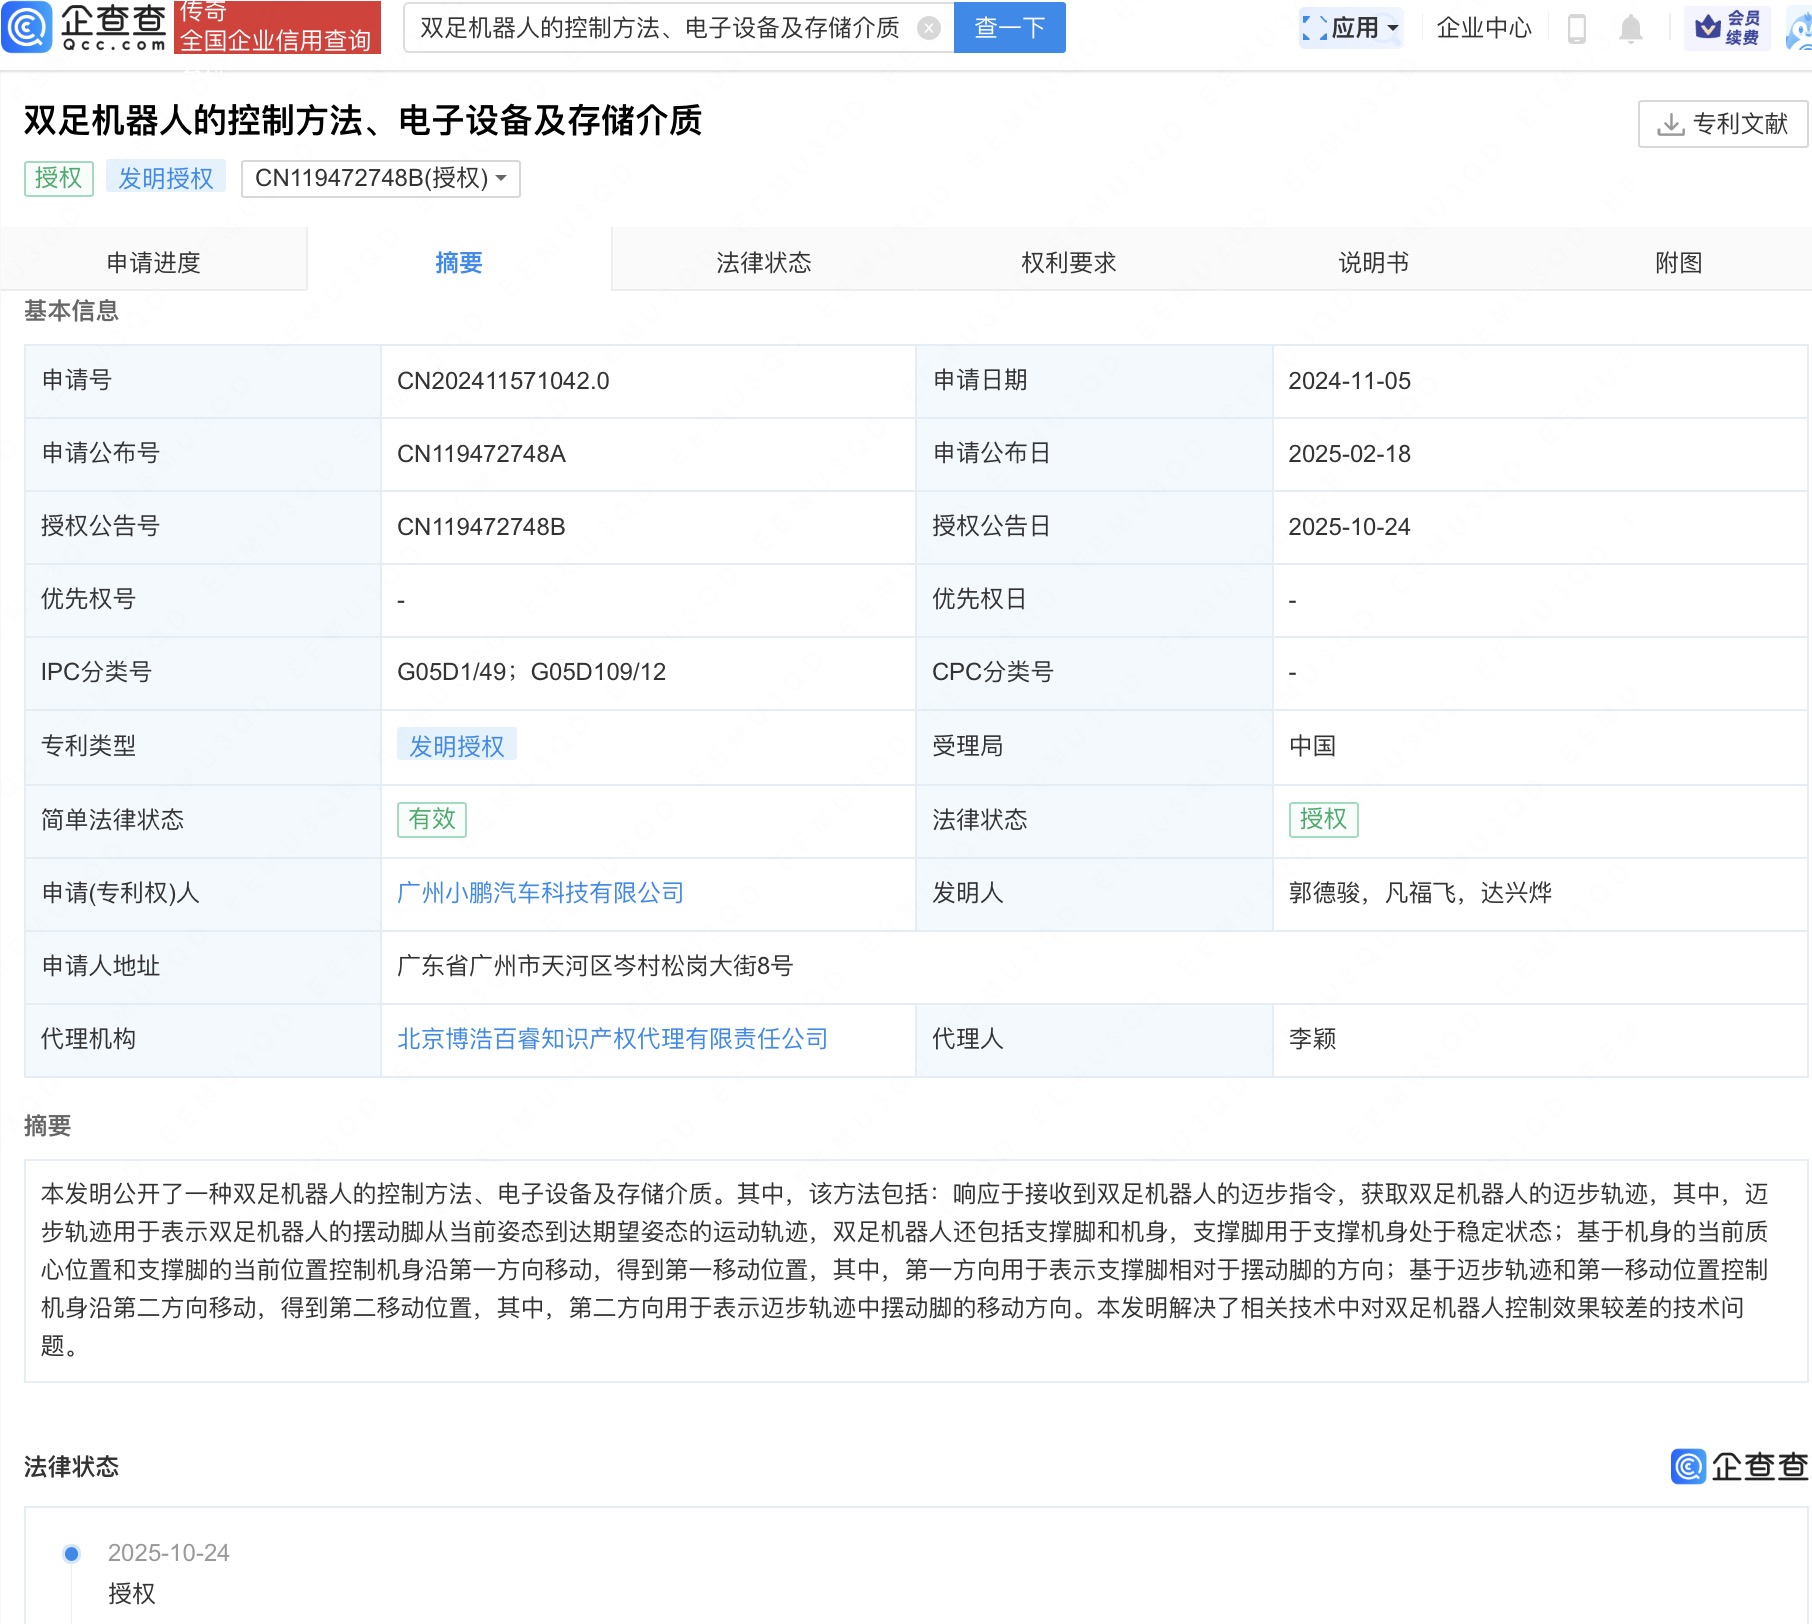Open the 广州小鹏汽车科技有限公司 applicant link
This screenshot has height=1624, width=1812.
(540, 893)
